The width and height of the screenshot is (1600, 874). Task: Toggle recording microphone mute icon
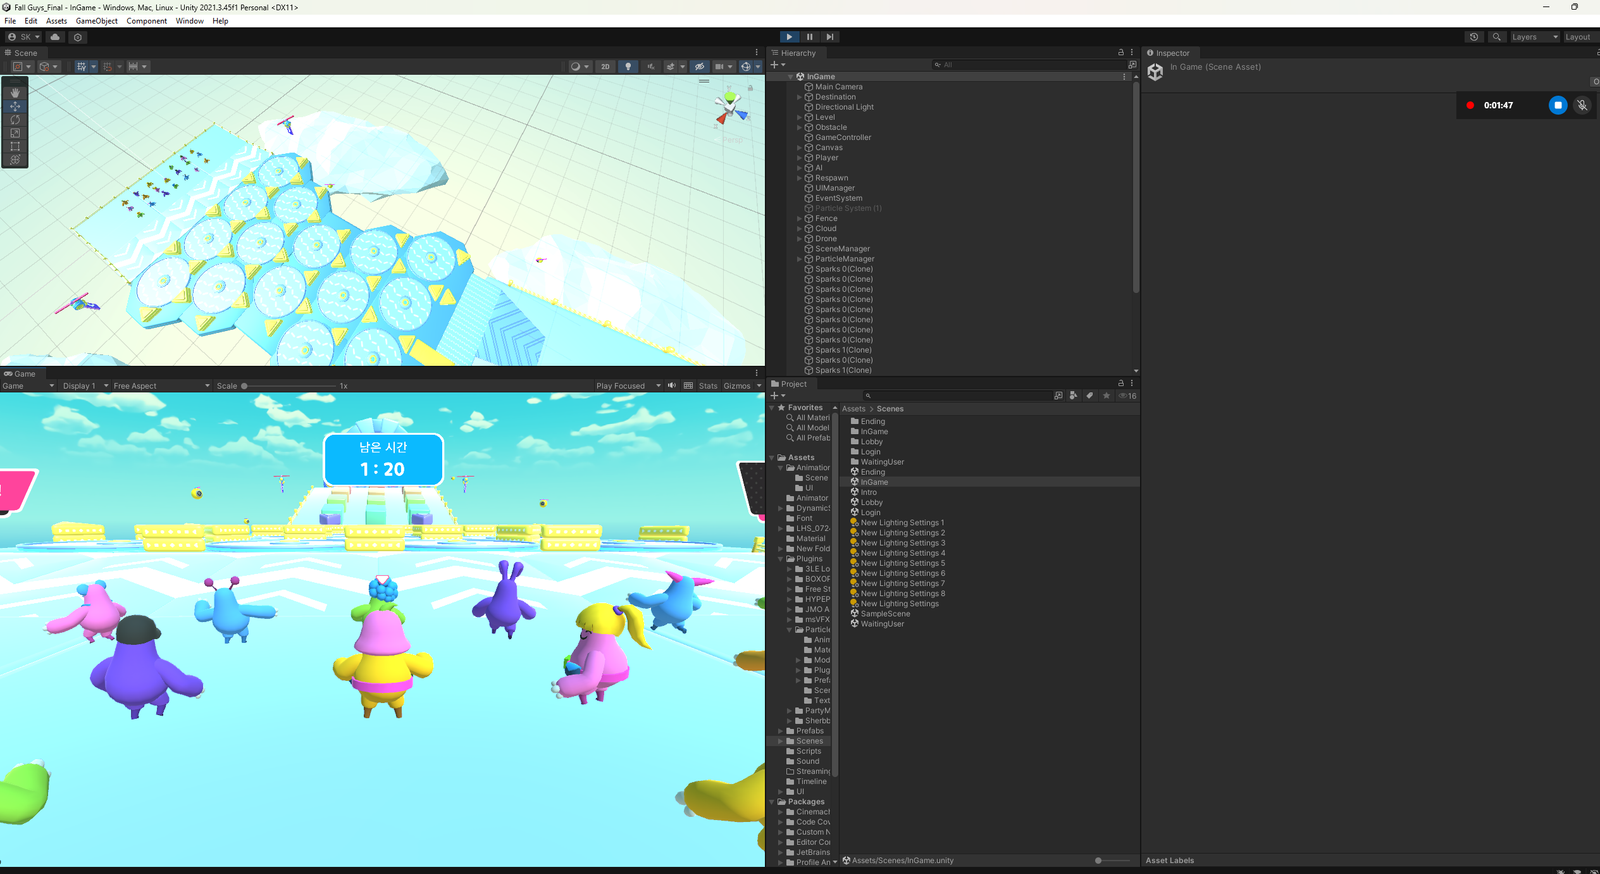pos(1582,105)
